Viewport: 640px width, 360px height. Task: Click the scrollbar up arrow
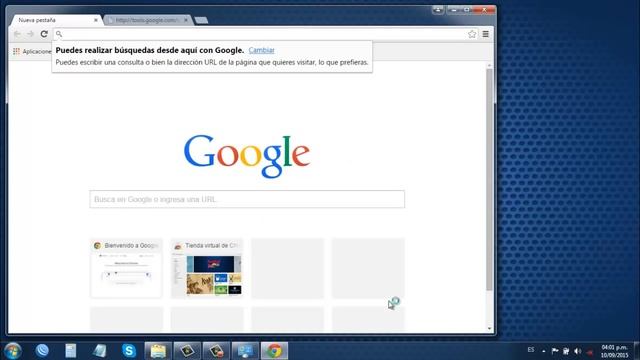pos(489,65)
